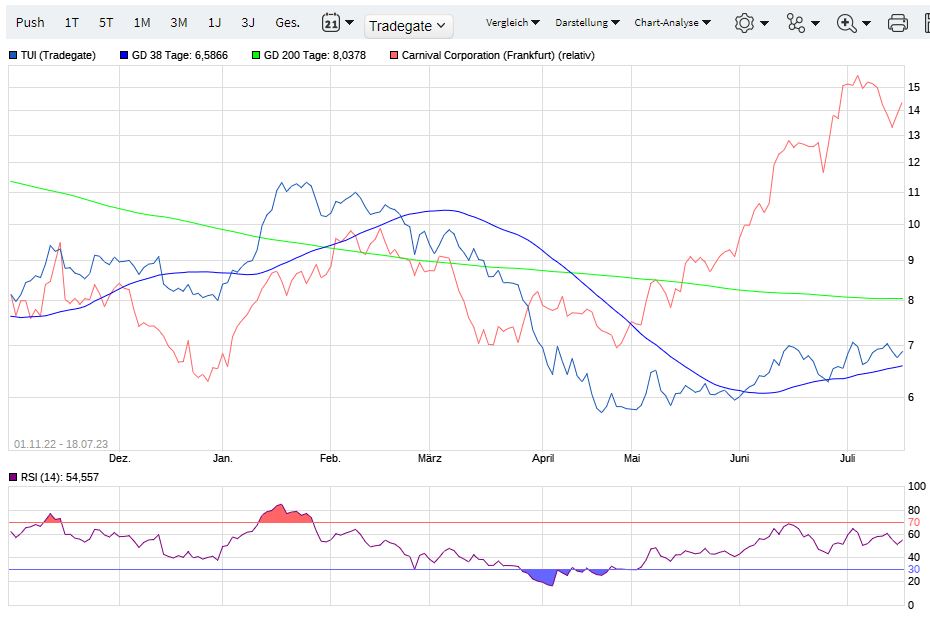Expand the settings gear dropdown arrow
Viewport: 930px width, 622px height.
click(765, 23)
